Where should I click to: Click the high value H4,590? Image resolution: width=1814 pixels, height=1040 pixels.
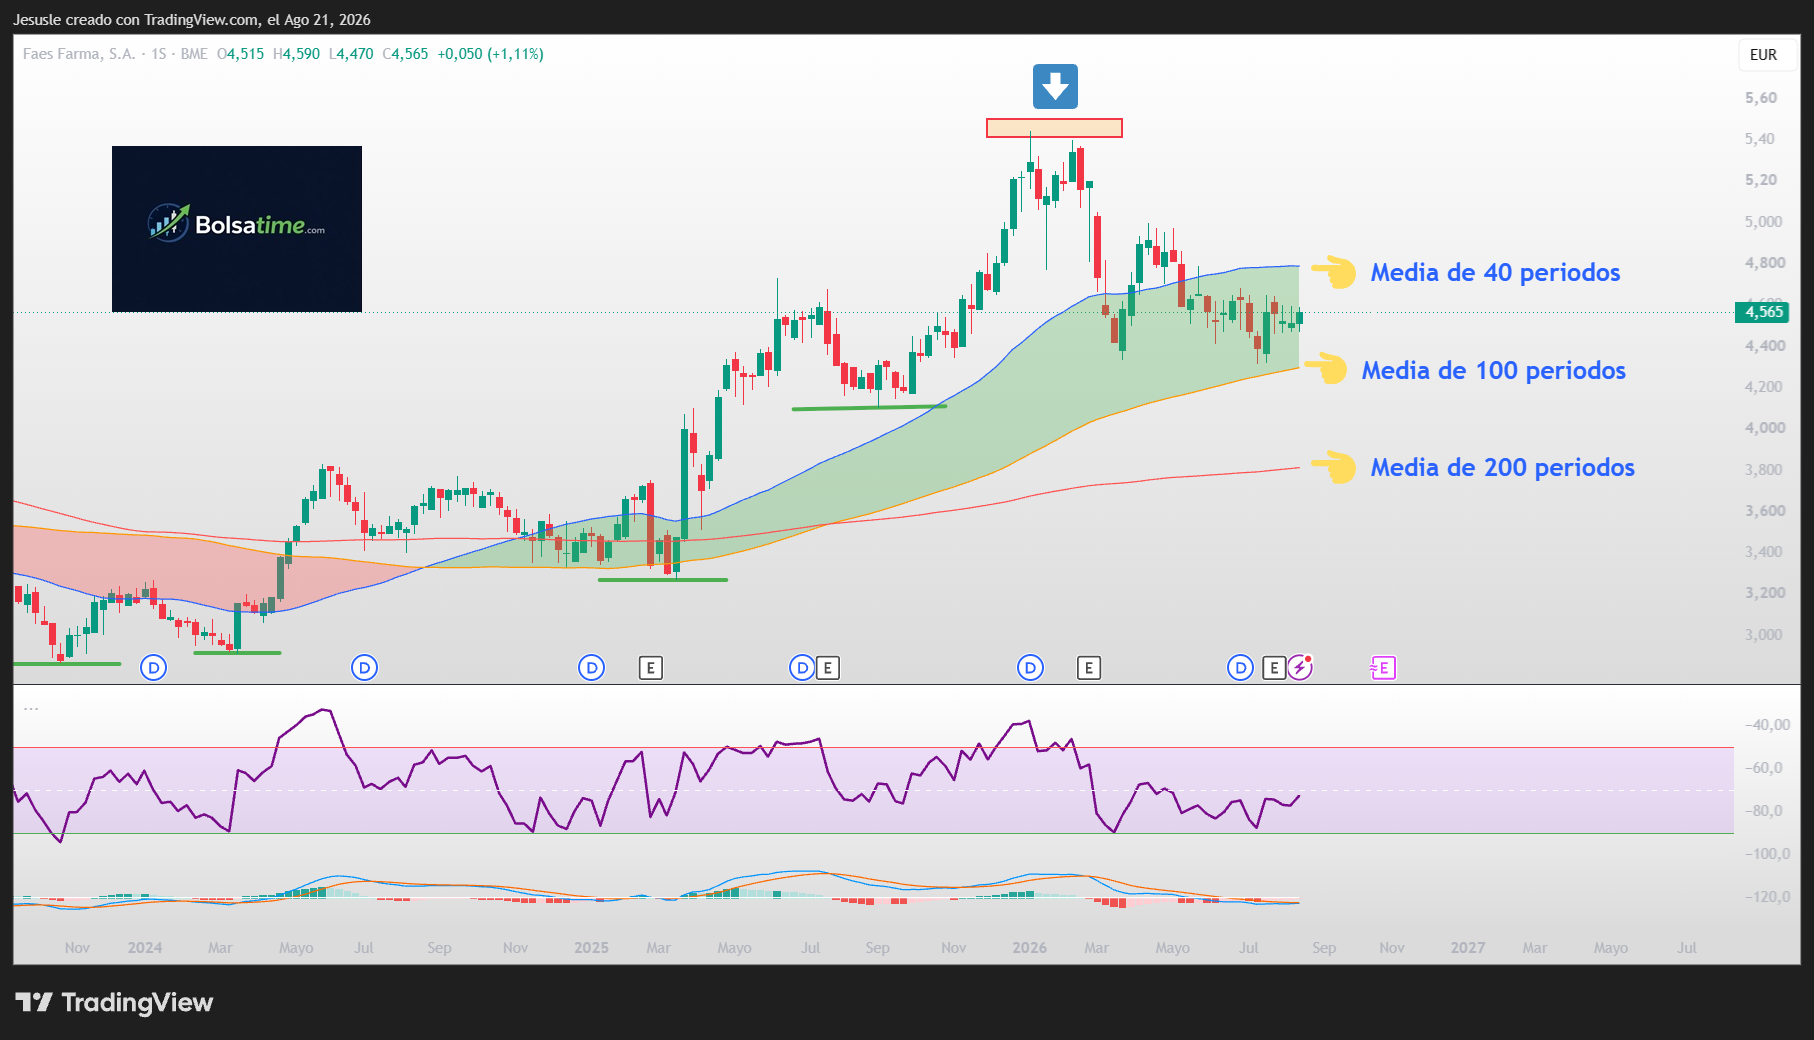(x=297, y=54)
